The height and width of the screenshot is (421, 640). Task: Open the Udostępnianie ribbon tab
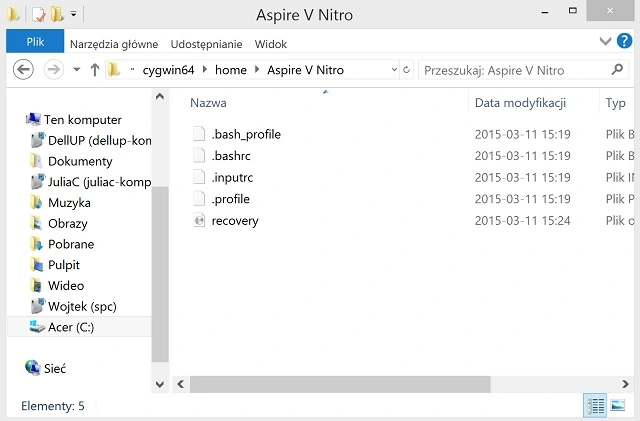click(x=206, y=44)
